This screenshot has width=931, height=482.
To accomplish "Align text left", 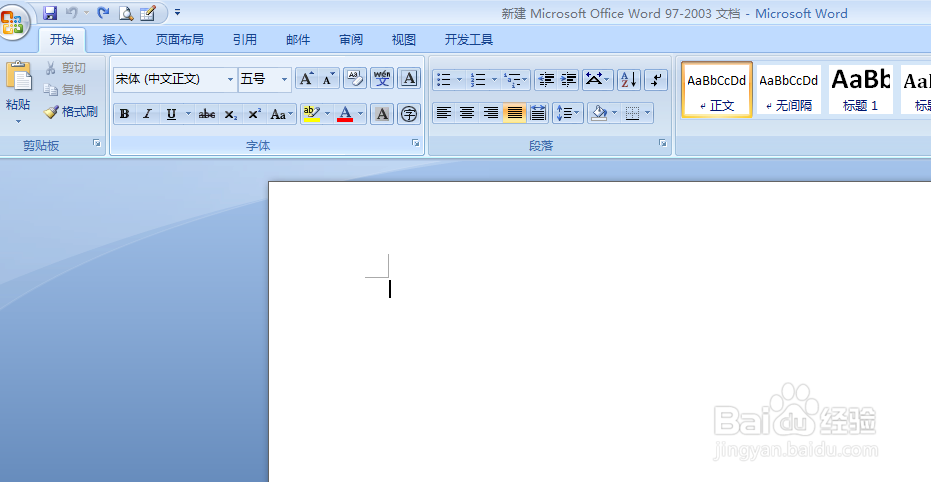I will coord(444,113).
